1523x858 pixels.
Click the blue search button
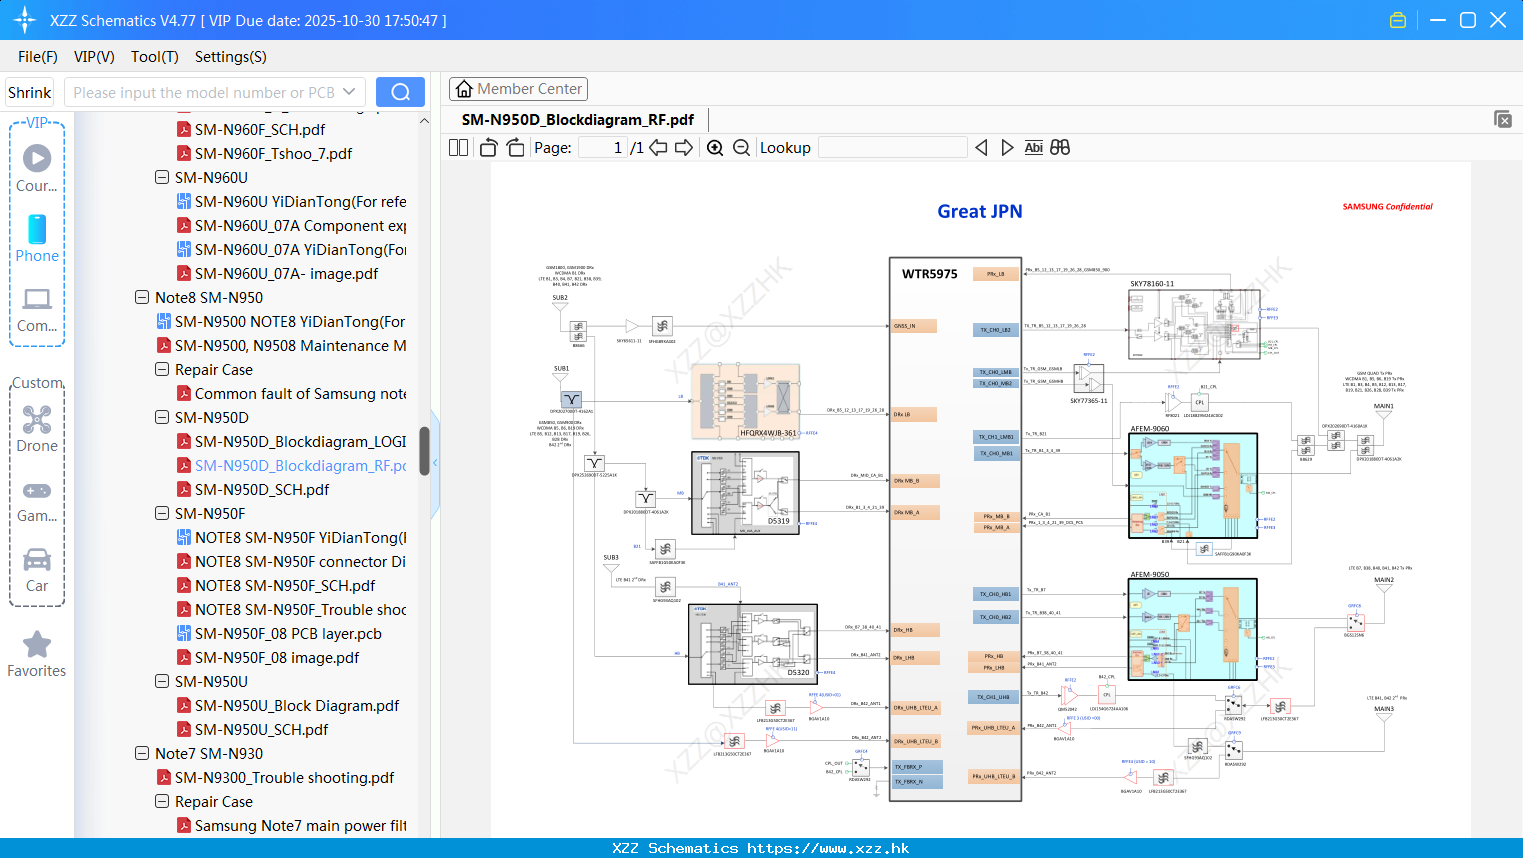[400, 92]
